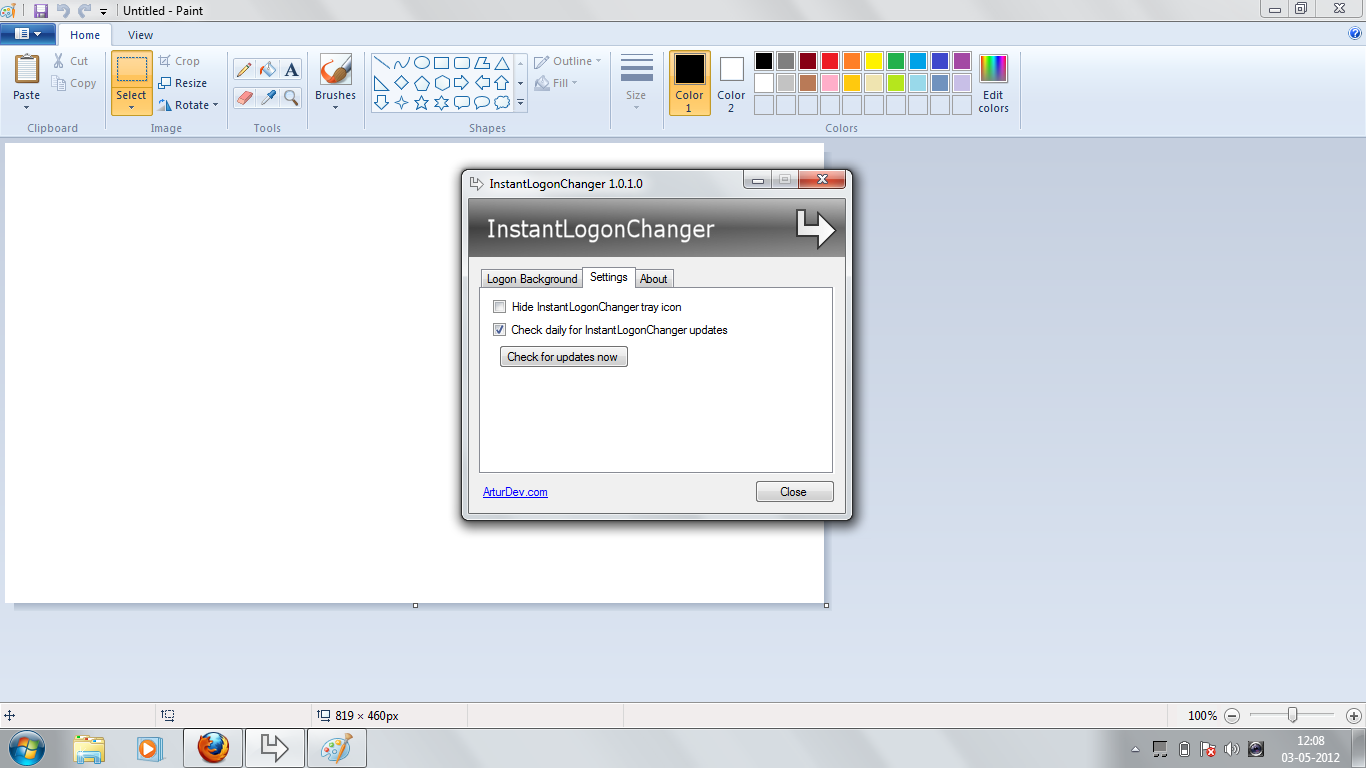Open Firefox from the taskbar
1366x768 pixels.
pos(213,748)
